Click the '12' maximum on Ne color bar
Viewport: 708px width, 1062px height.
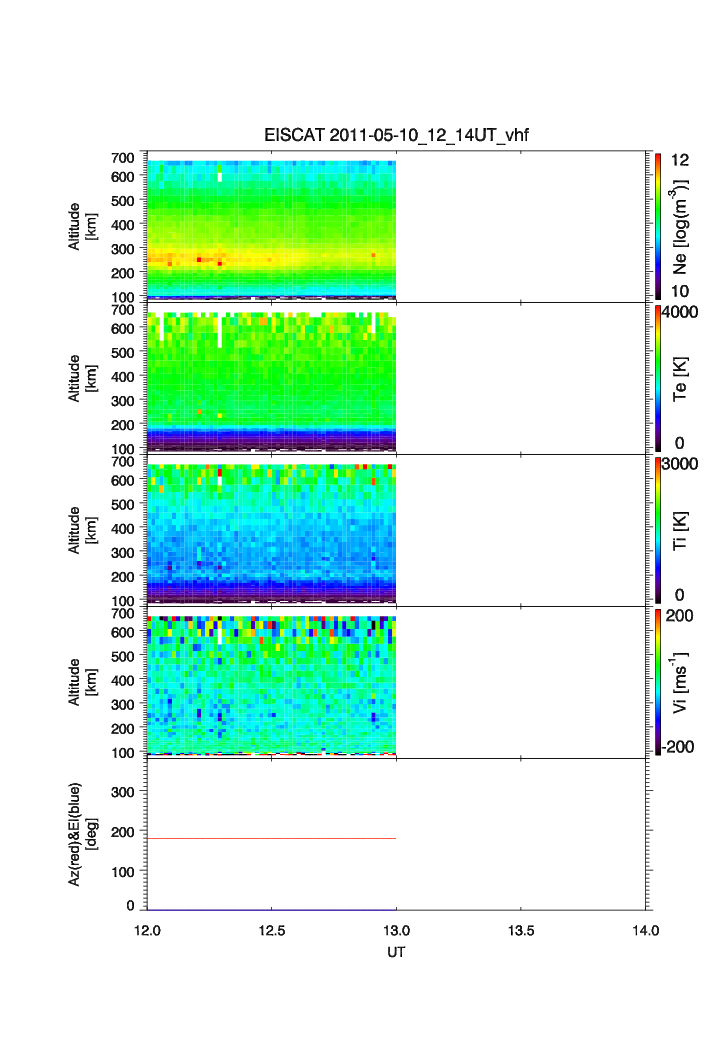680,160
